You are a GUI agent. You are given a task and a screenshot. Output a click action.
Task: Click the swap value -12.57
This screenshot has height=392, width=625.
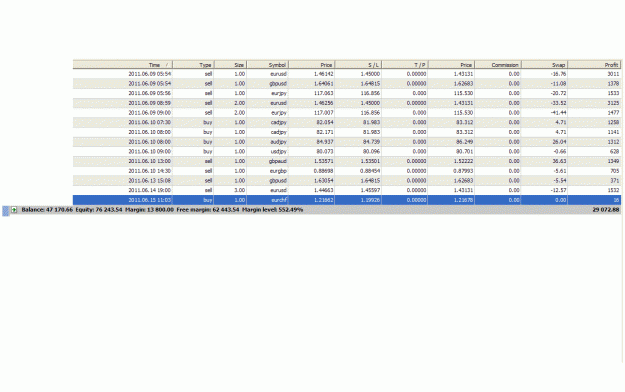(x=558, y=191)
